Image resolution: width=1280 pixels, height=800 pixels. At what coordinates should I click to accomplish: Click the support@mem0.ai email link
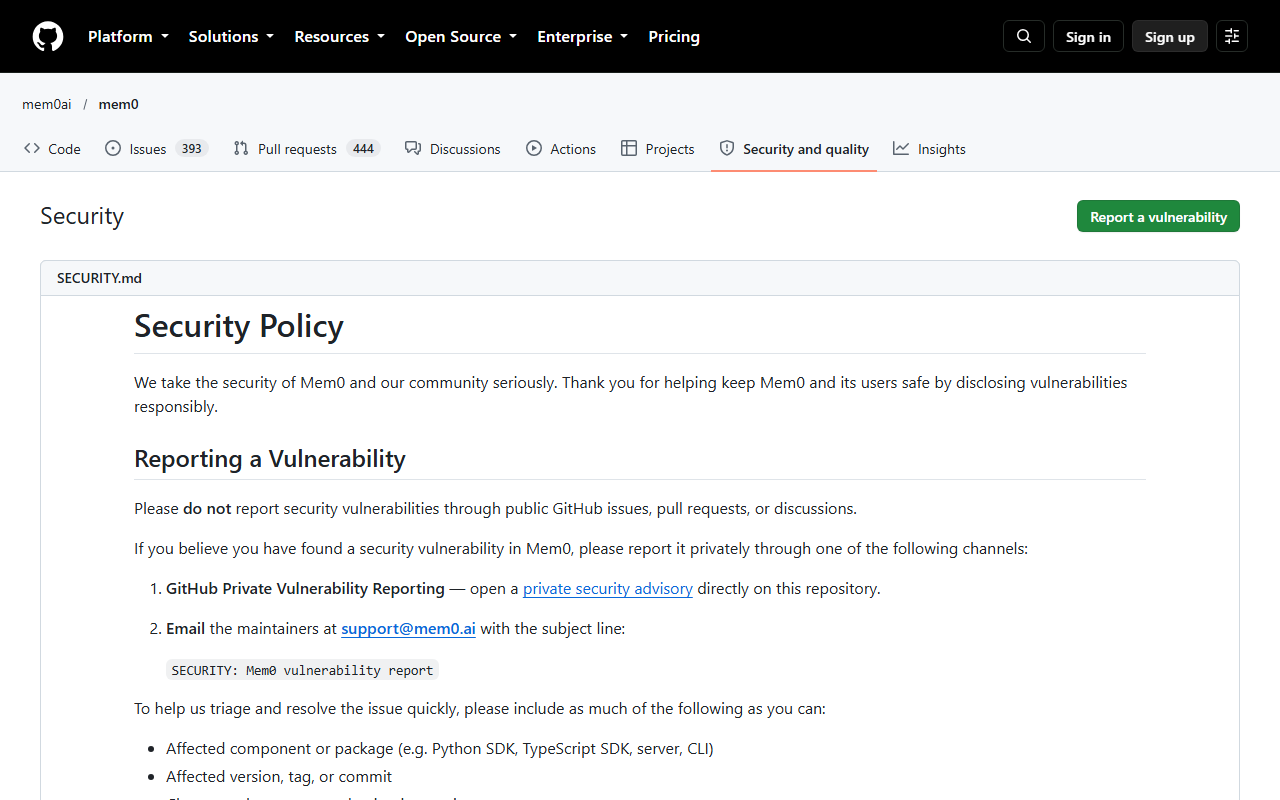coord(408,628)
